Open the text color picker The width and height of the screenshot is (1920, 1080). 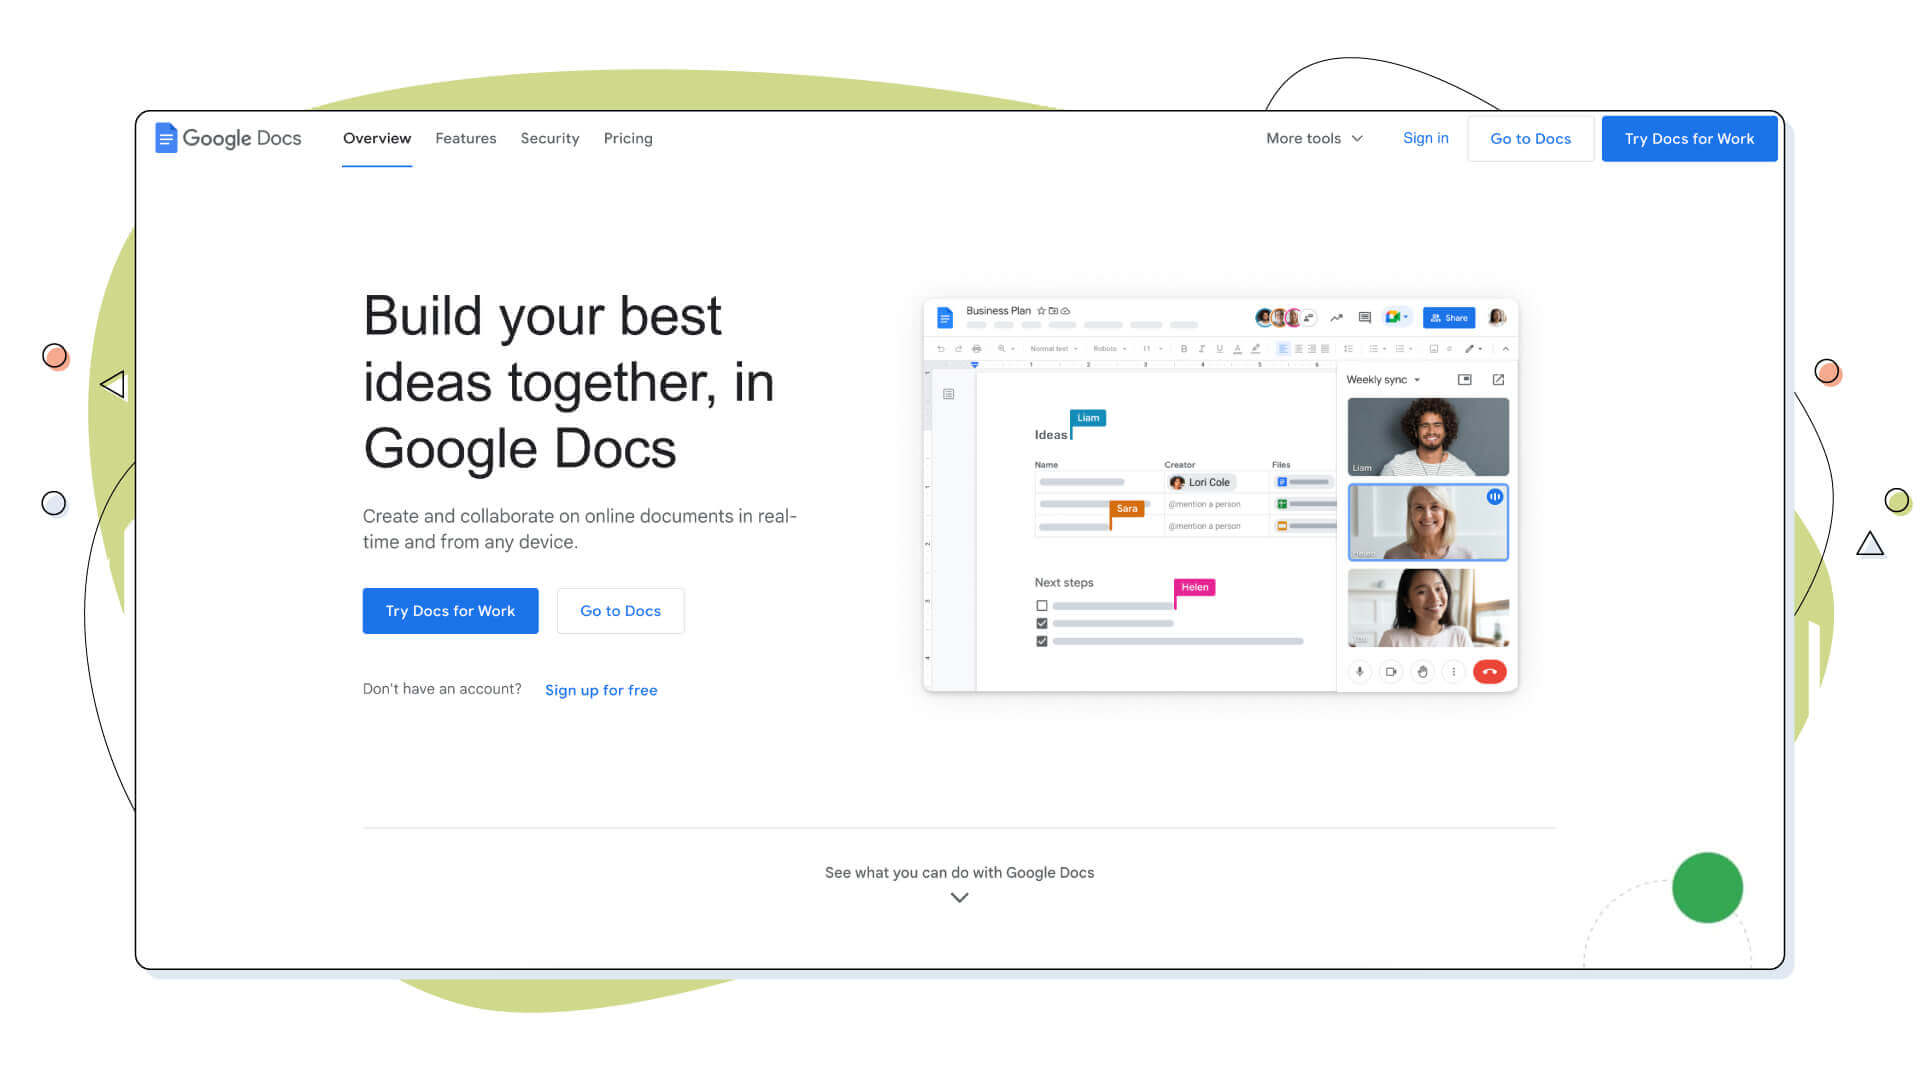(1237, 349)
